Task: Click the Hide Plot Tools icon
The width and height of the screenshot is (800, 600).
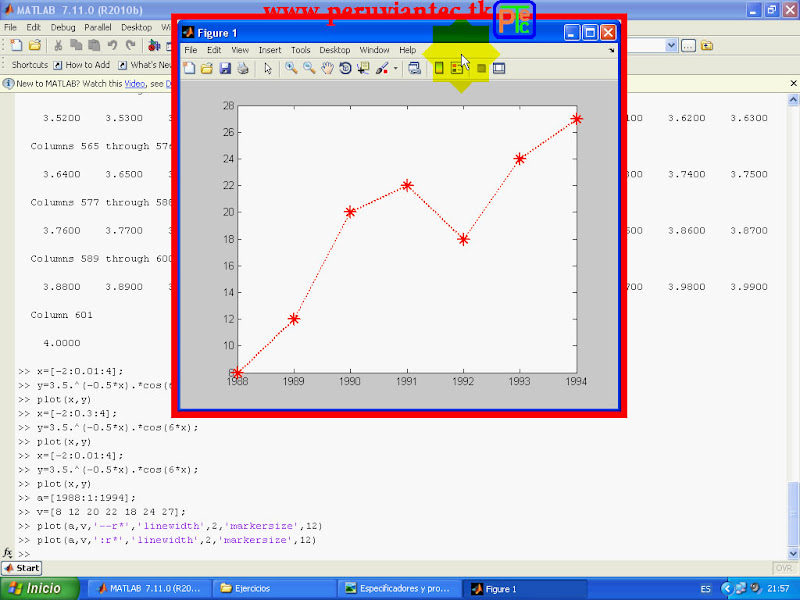Action: pyautogui.click(x=481, y=68)
